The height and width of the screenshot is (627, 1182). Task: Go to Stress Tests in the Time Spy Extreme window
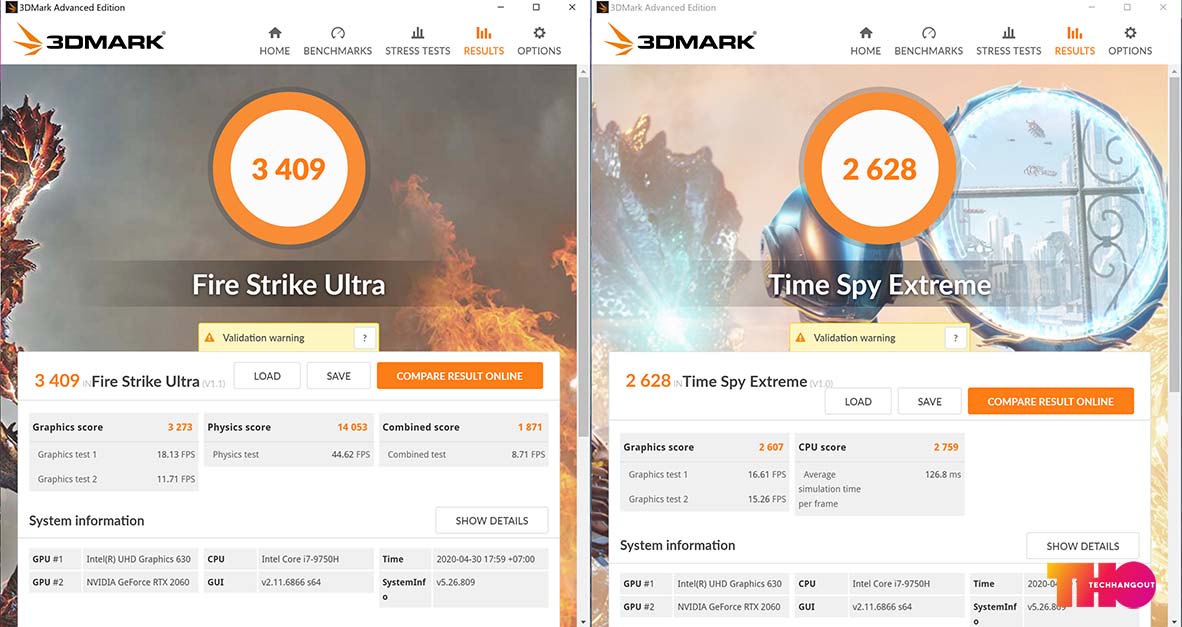pos(1009,41)
